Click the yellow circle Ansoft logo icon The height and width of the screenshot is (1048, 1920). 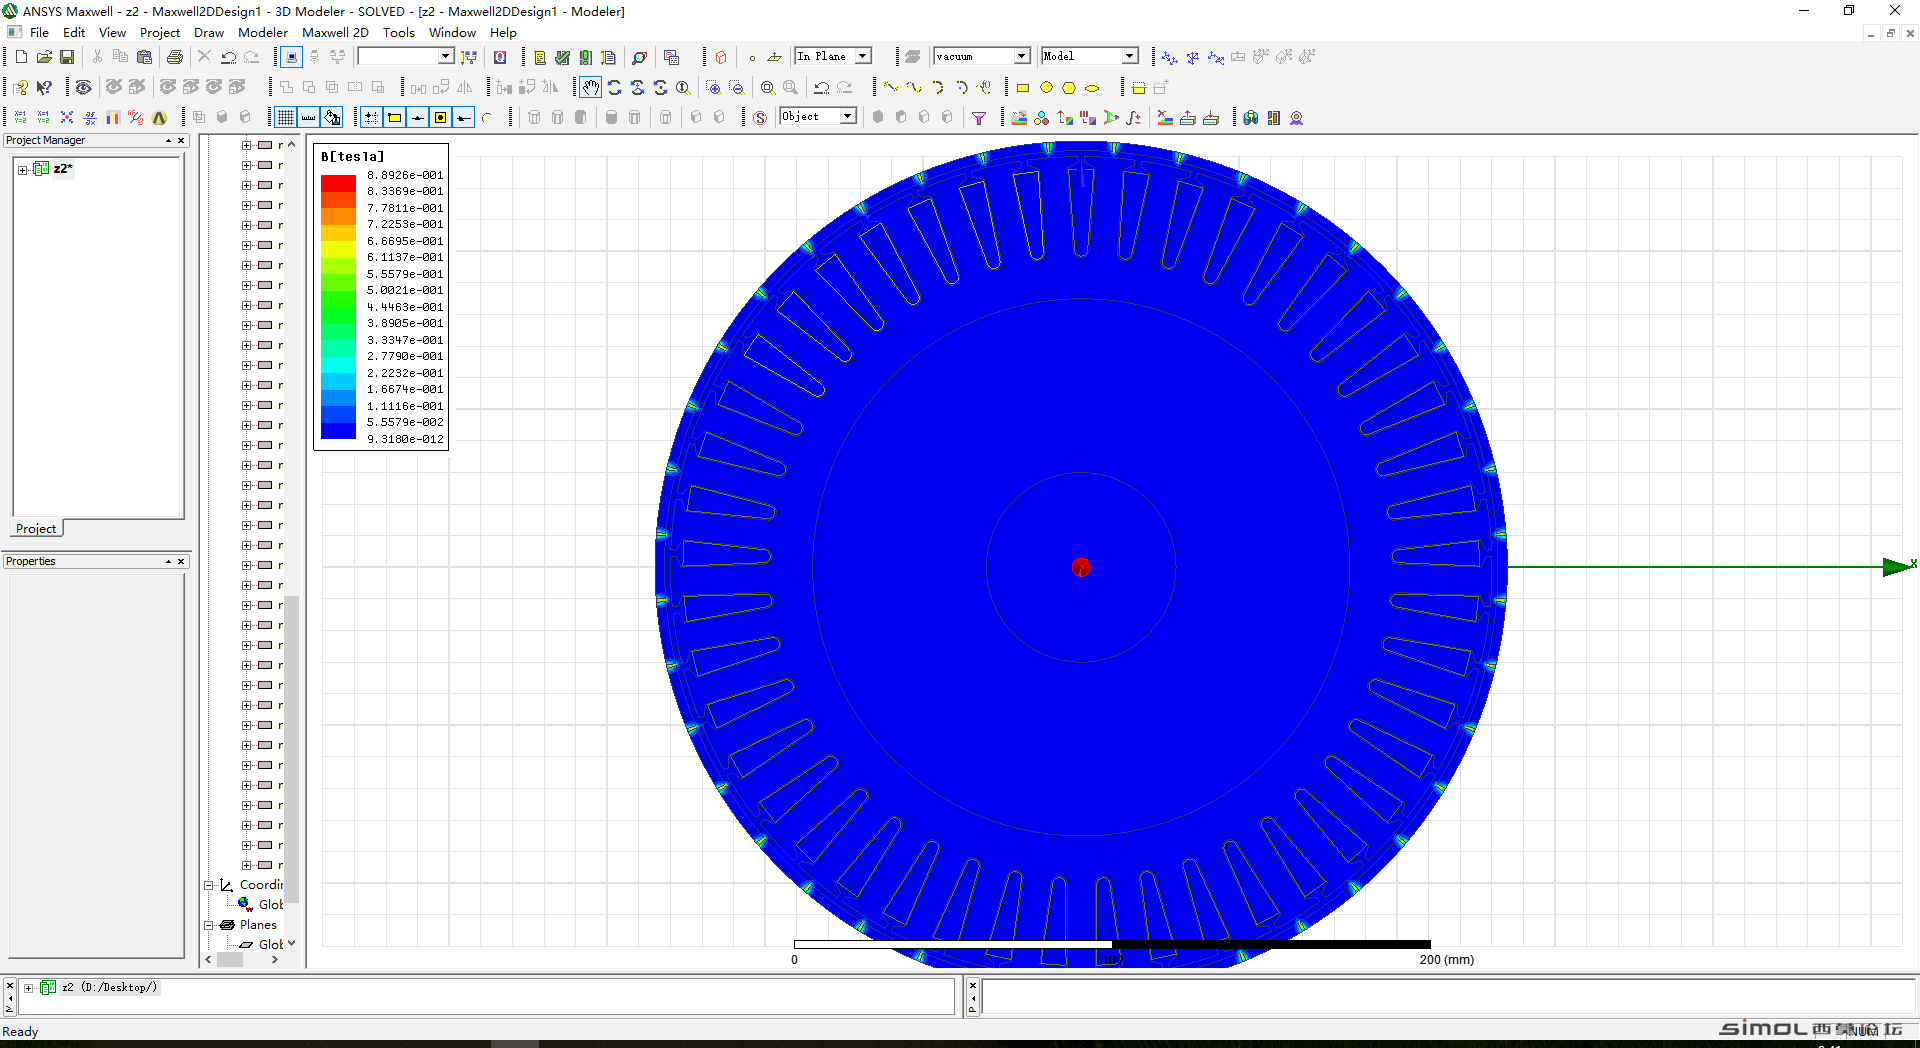point(159,118)
